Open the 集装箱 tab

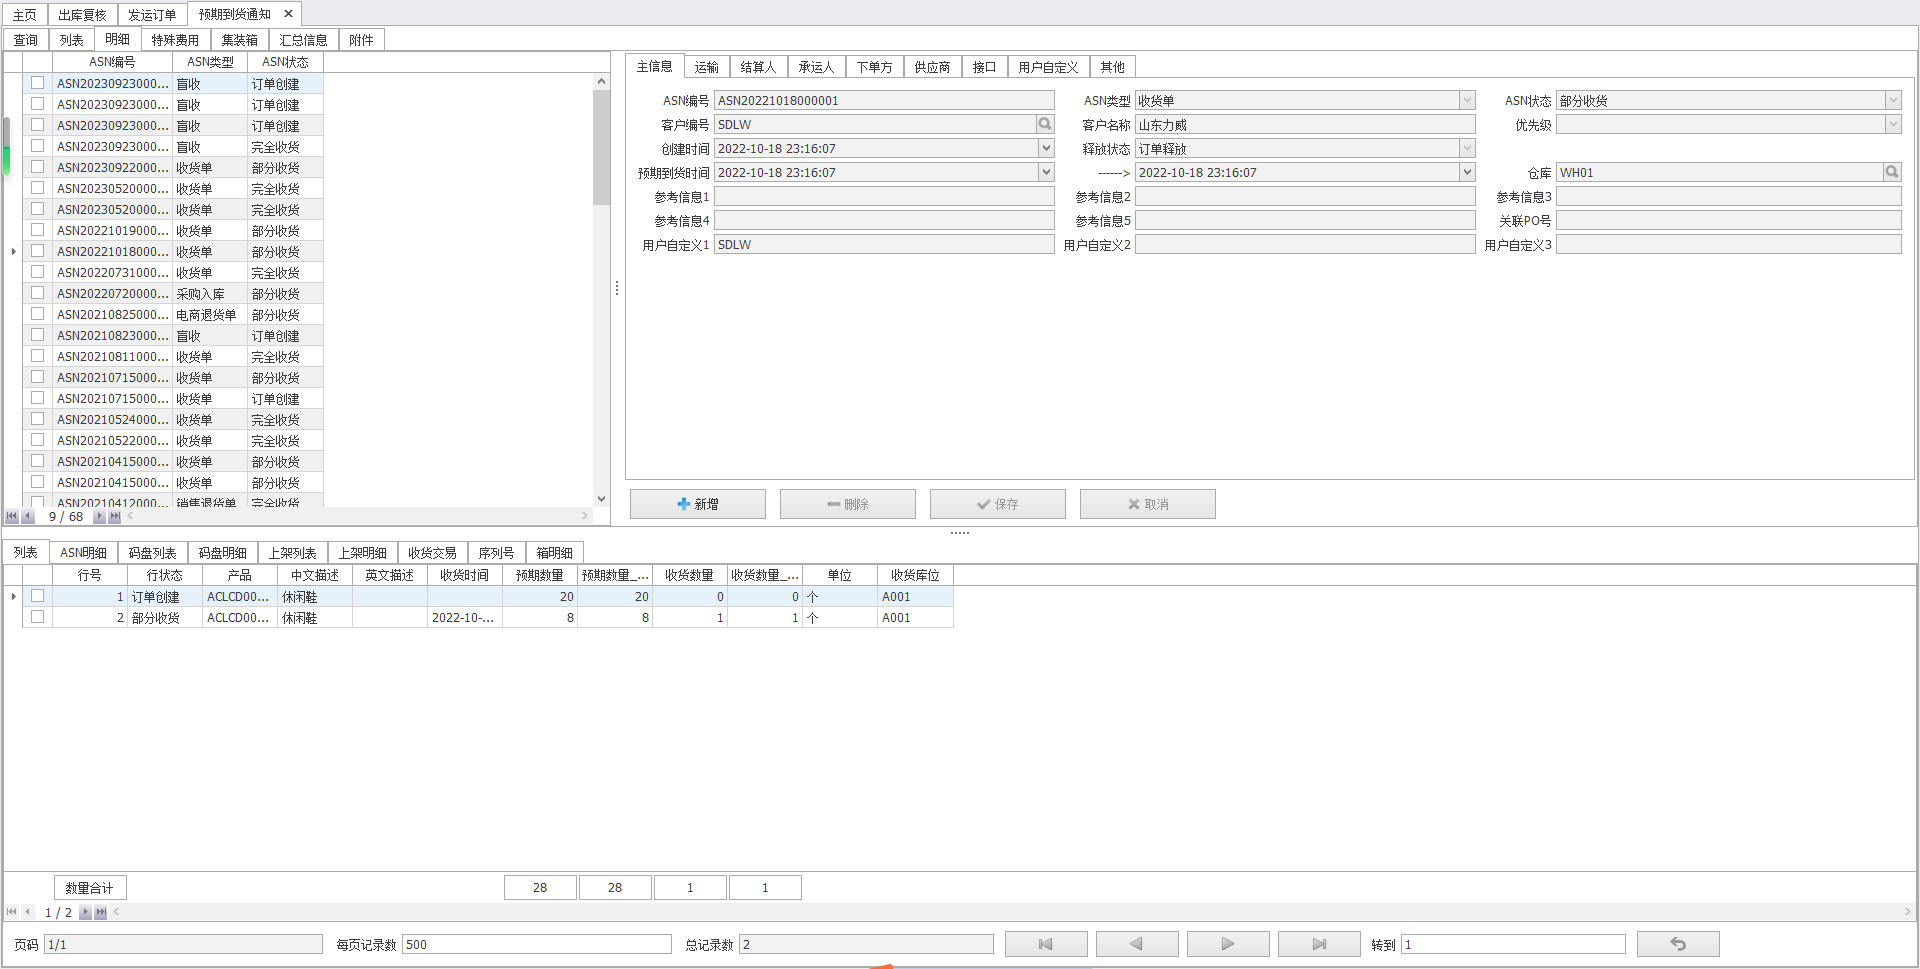[240, 40]
